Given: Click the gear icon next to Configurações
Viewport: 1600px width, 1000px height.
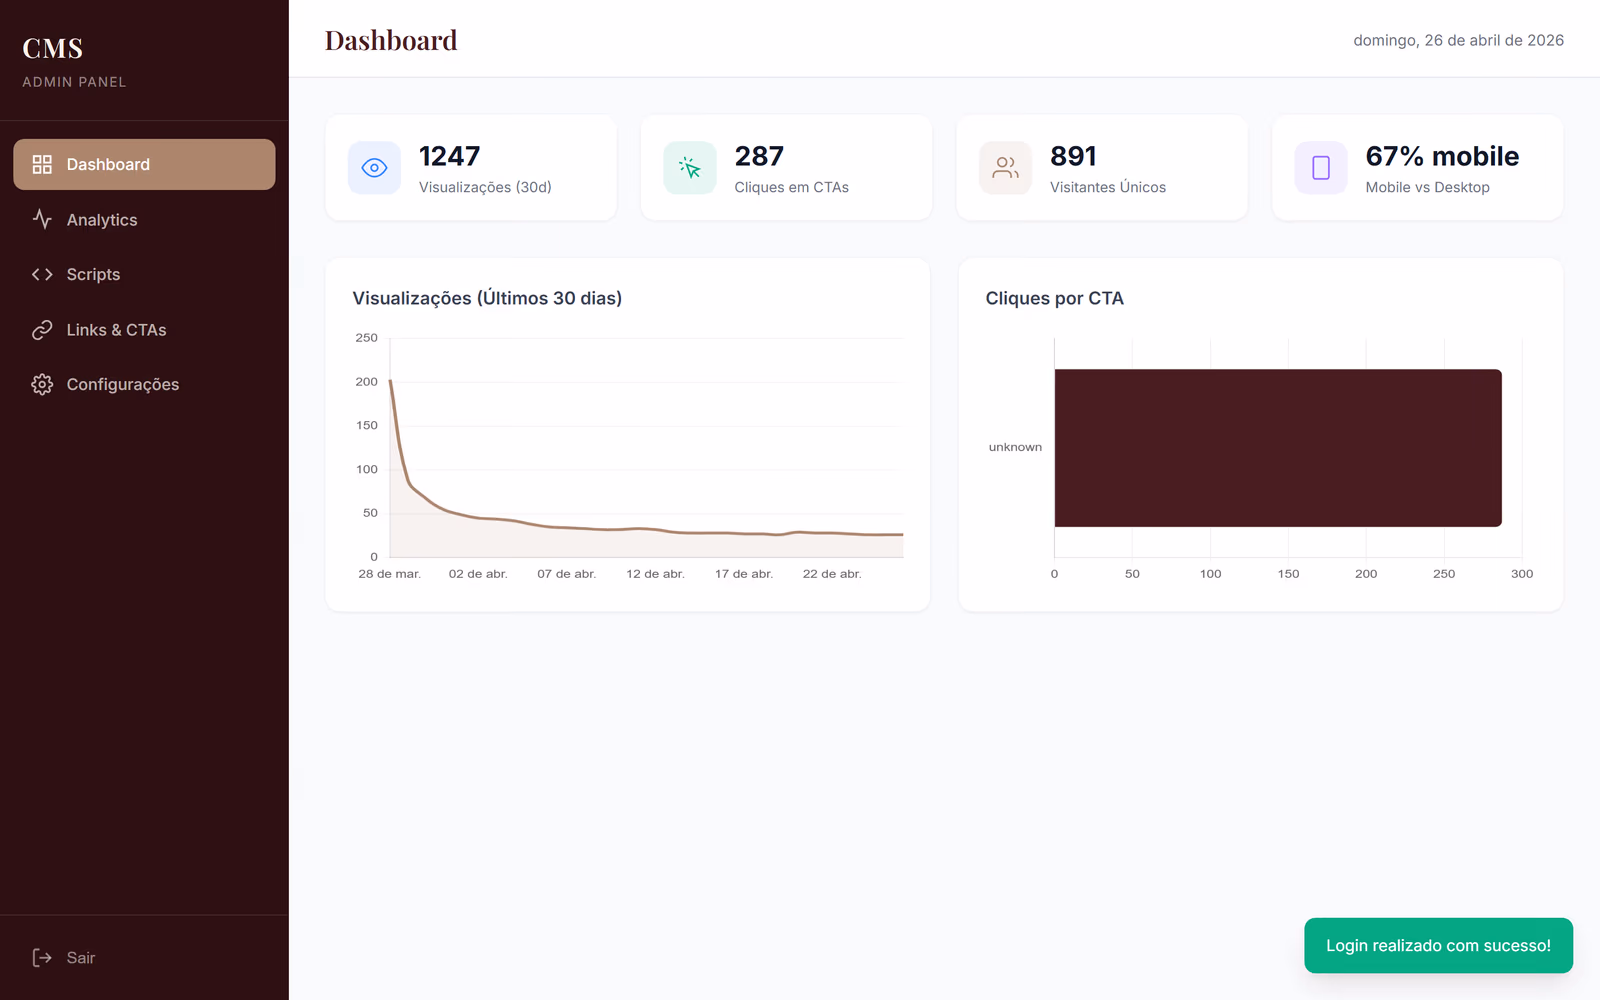Looking at the screenshot, I should pyautogui.click(x=42, y=384).
